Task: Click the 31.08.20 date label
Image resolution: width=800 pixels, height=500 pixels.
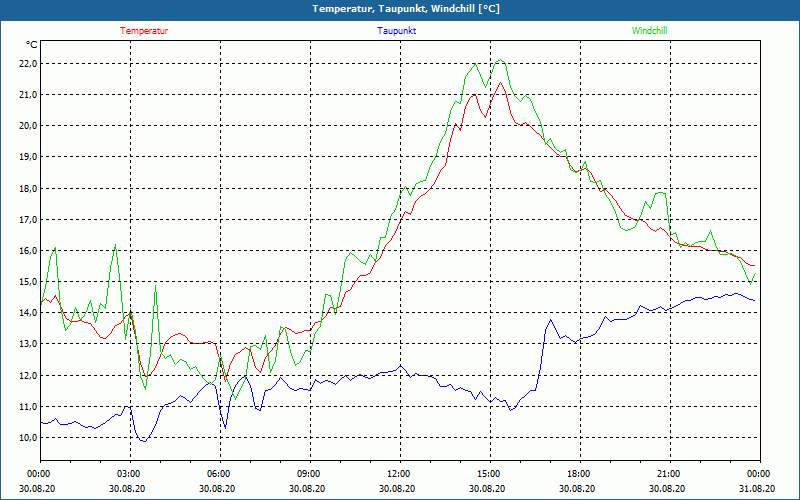Action: tap(758, 488)
